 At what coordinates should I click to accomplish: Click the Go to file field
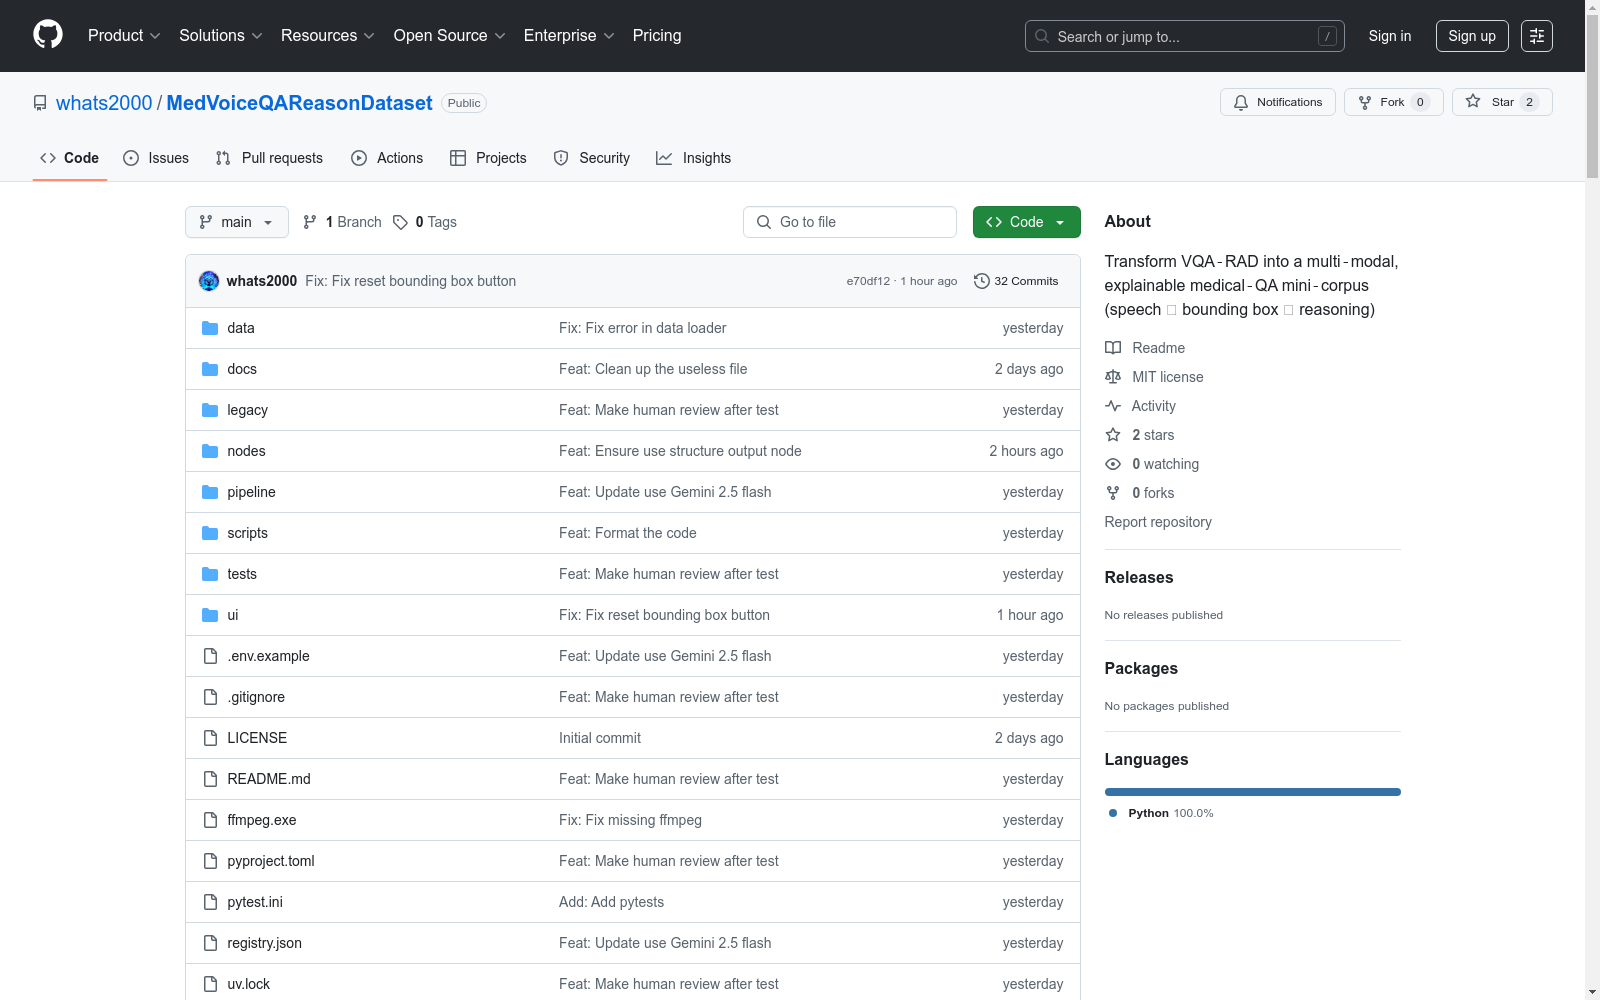coord(850,222)
